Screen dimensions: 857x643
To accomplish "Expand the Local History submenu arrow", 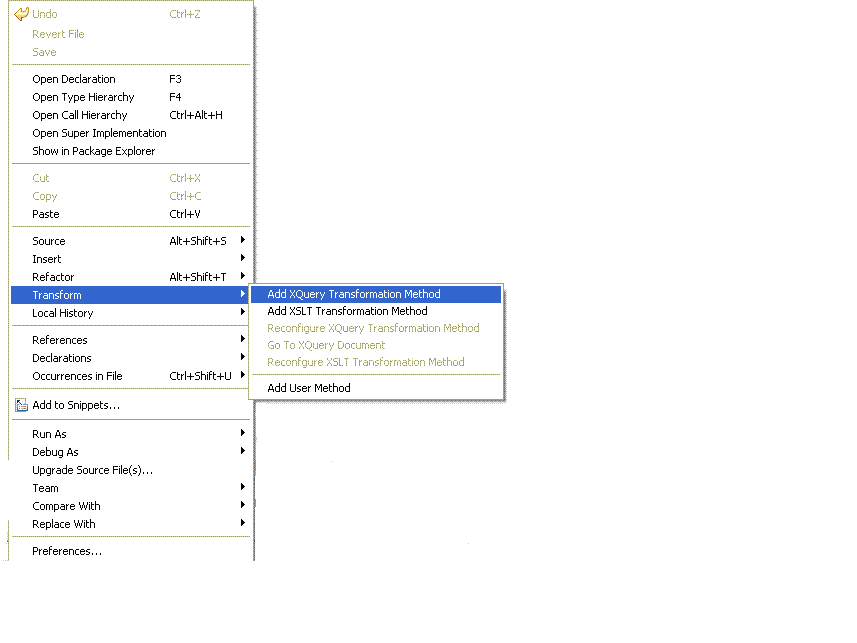I will (x=243, y=312).
